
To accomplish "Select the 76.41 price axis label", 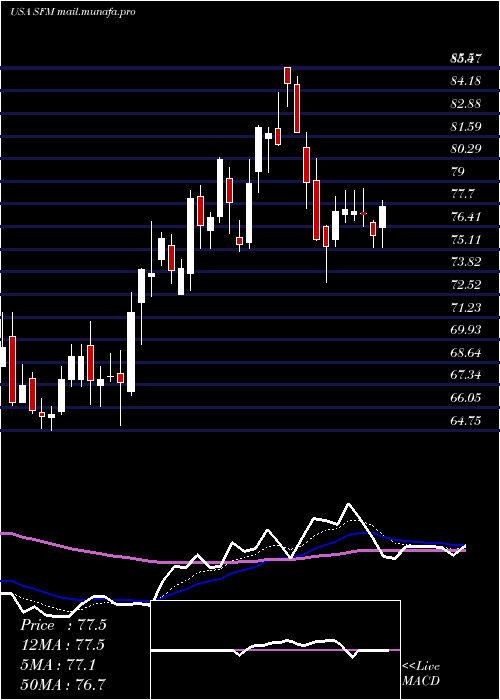I will [x=467, y=217].
